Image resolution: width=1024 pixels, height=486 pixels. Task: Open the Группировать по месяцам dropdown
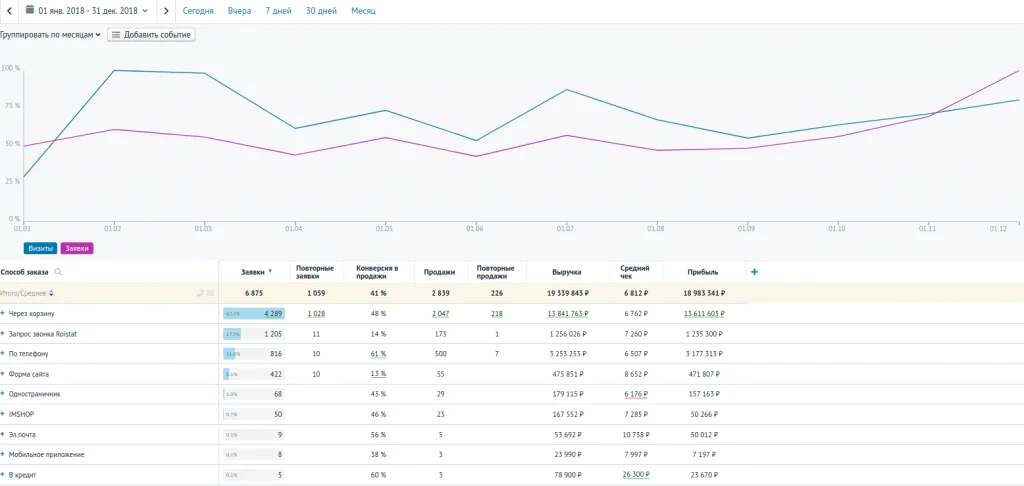[50, 35]
